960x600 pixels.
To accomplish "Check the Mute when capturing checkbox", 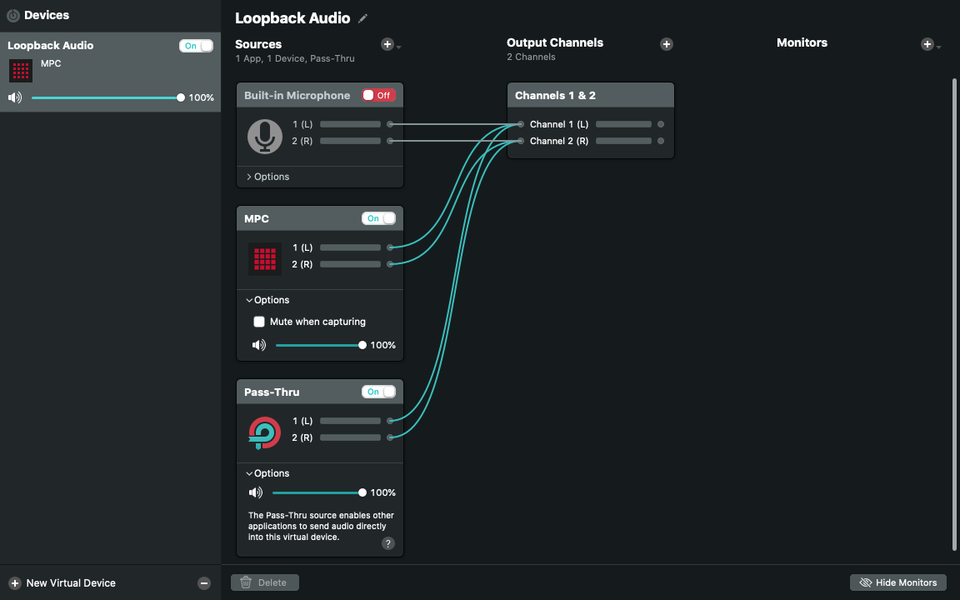I will click(x=259, y=321).
